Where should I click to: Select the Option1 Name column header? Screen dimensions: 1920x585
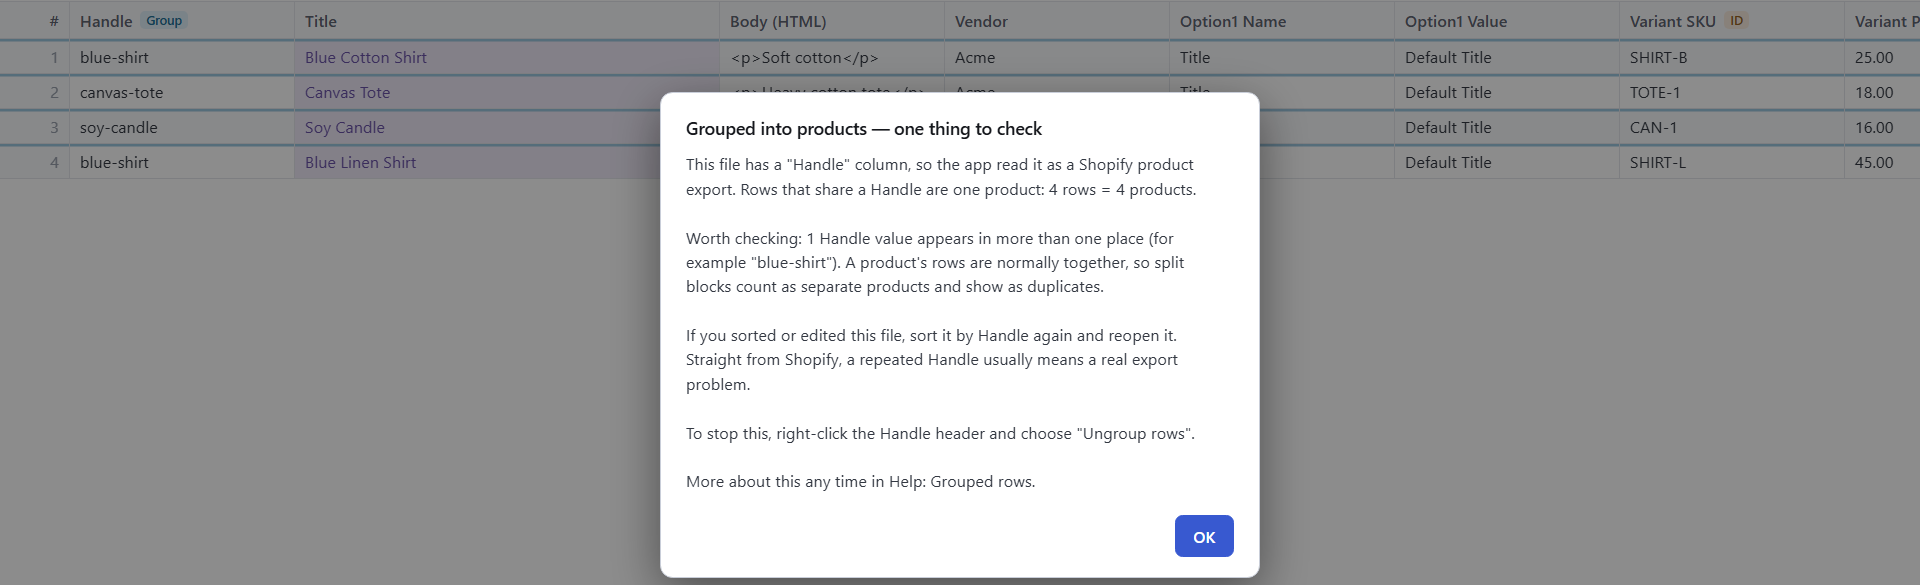1281,21
